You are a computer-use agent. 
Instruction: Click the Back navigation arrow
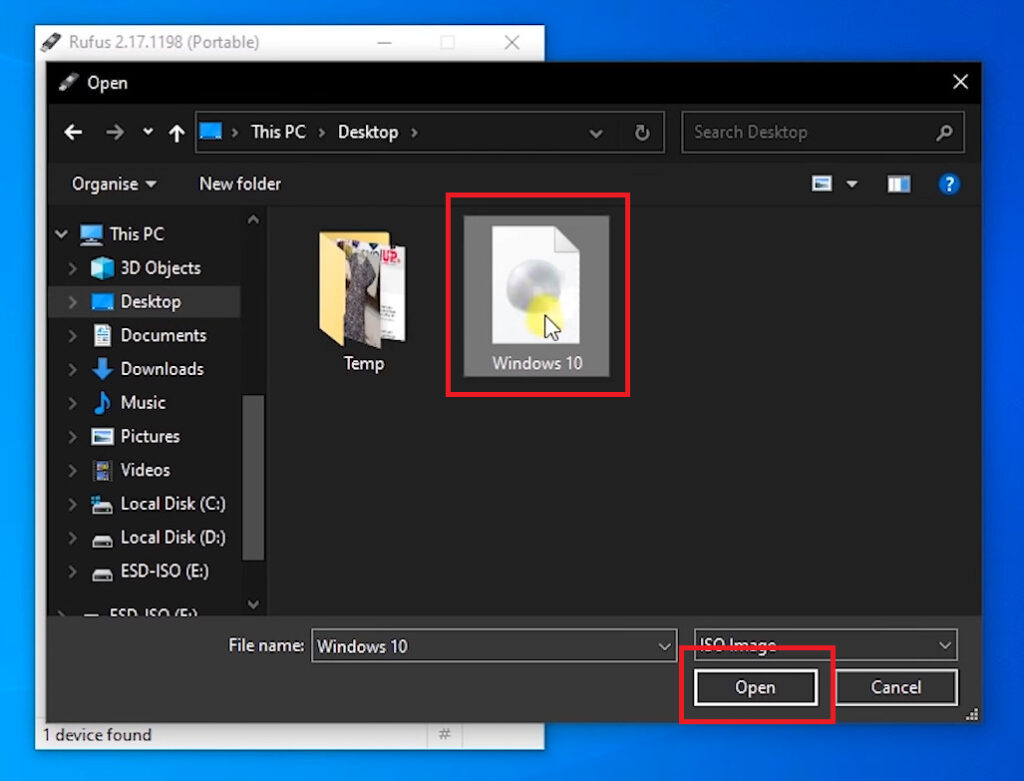click(72, 131)
